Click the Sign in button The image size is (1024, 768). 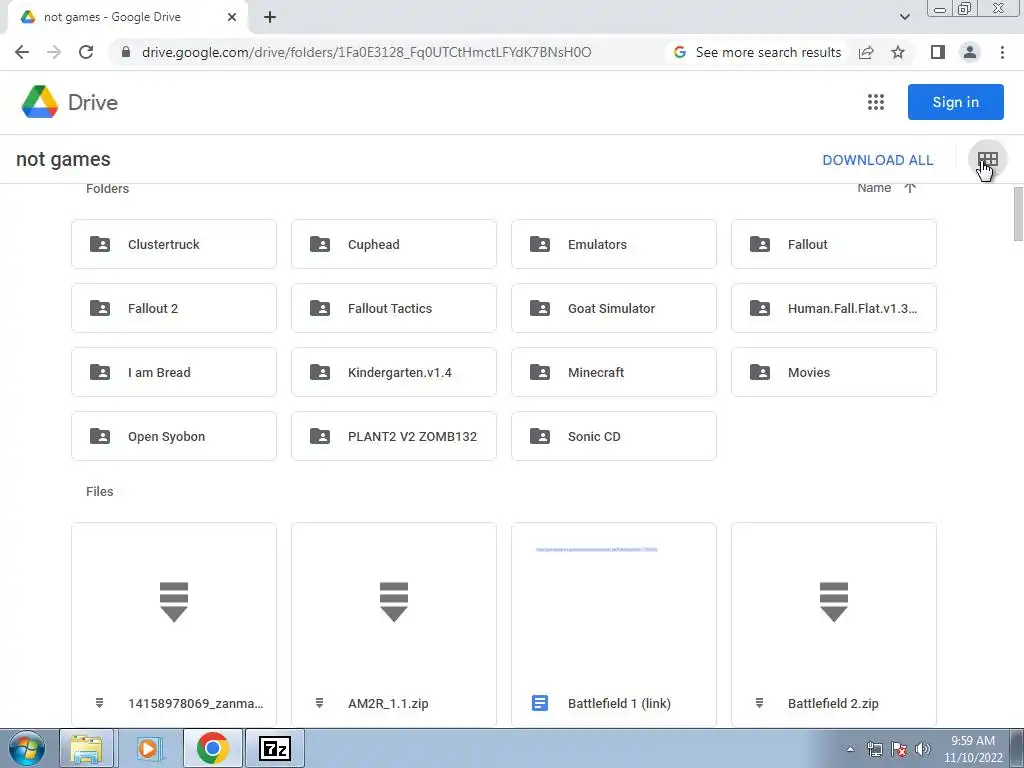pyautogui.click(x=955, y=102)
